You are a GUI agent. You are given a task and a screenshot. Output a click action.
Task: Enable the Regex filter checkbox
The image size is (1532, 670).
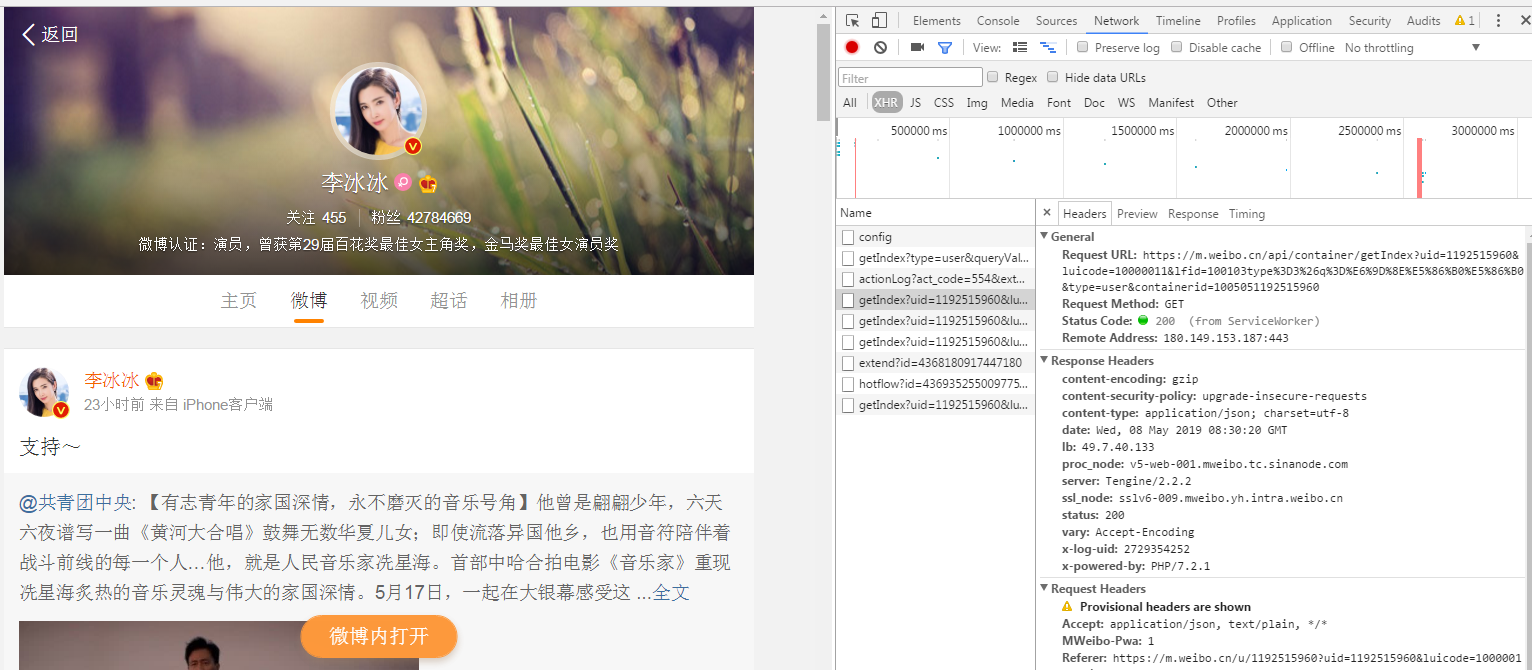tap(993, 77)
